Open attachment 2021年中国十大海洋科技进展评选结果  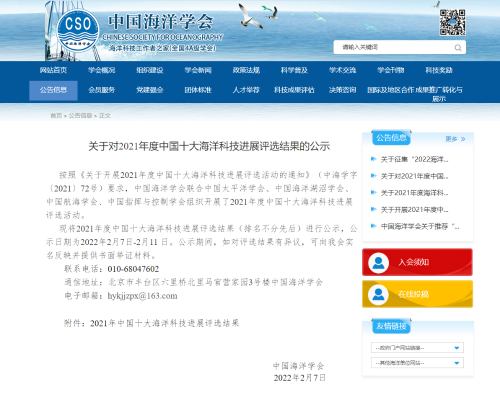point(165,323)
